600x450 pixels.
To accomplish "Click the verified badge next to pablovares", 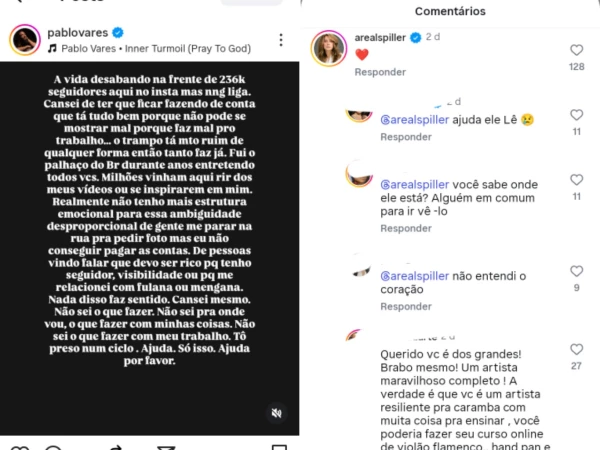I will [118, 33].
